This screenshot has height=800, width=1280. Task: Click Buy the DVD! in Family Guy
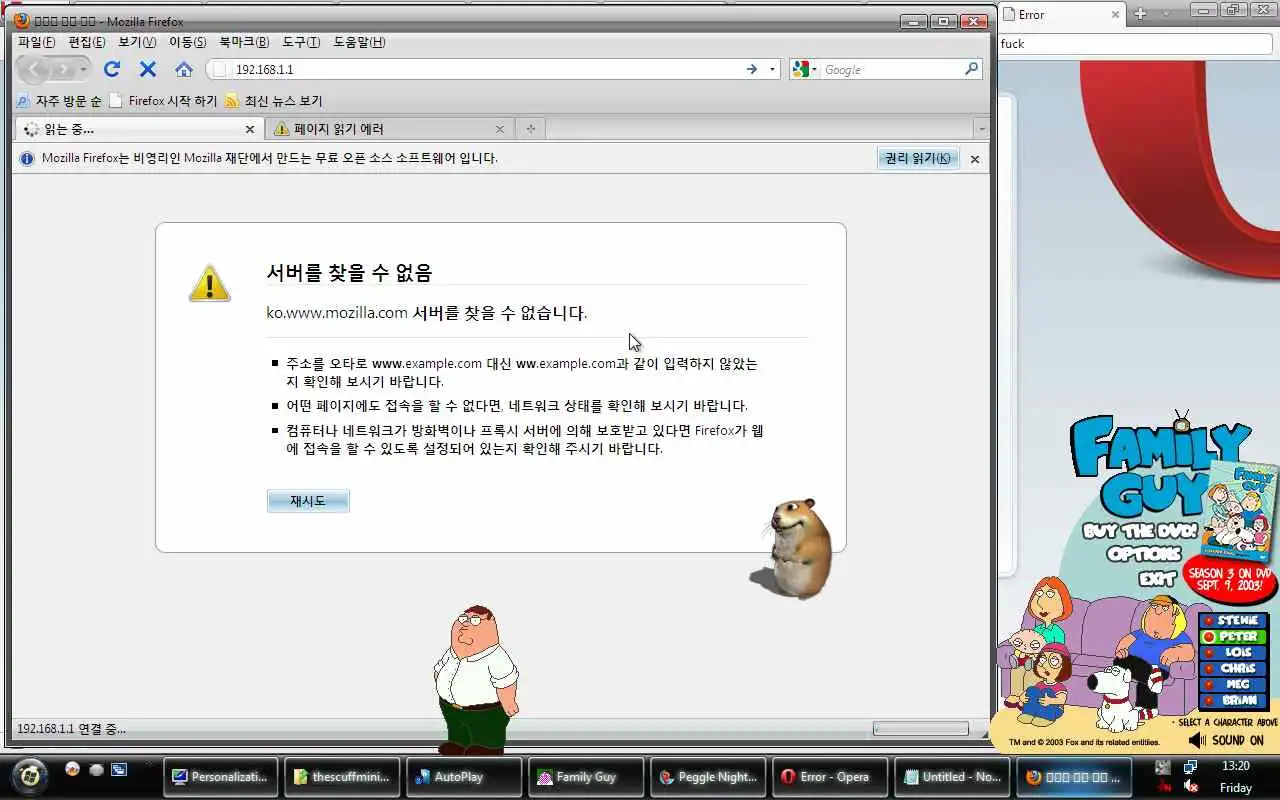click(1140, 531)
